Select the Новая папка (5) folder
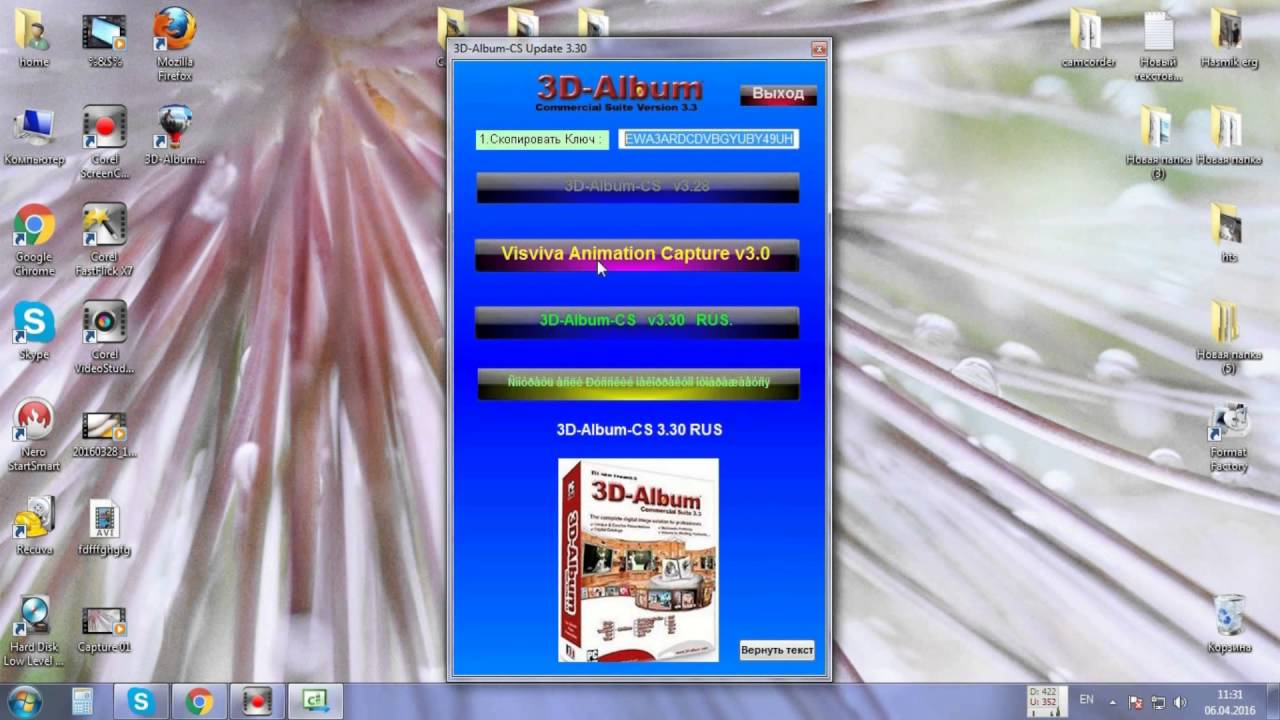This screenshot has width=1280, height=720. click(1229, 338)
